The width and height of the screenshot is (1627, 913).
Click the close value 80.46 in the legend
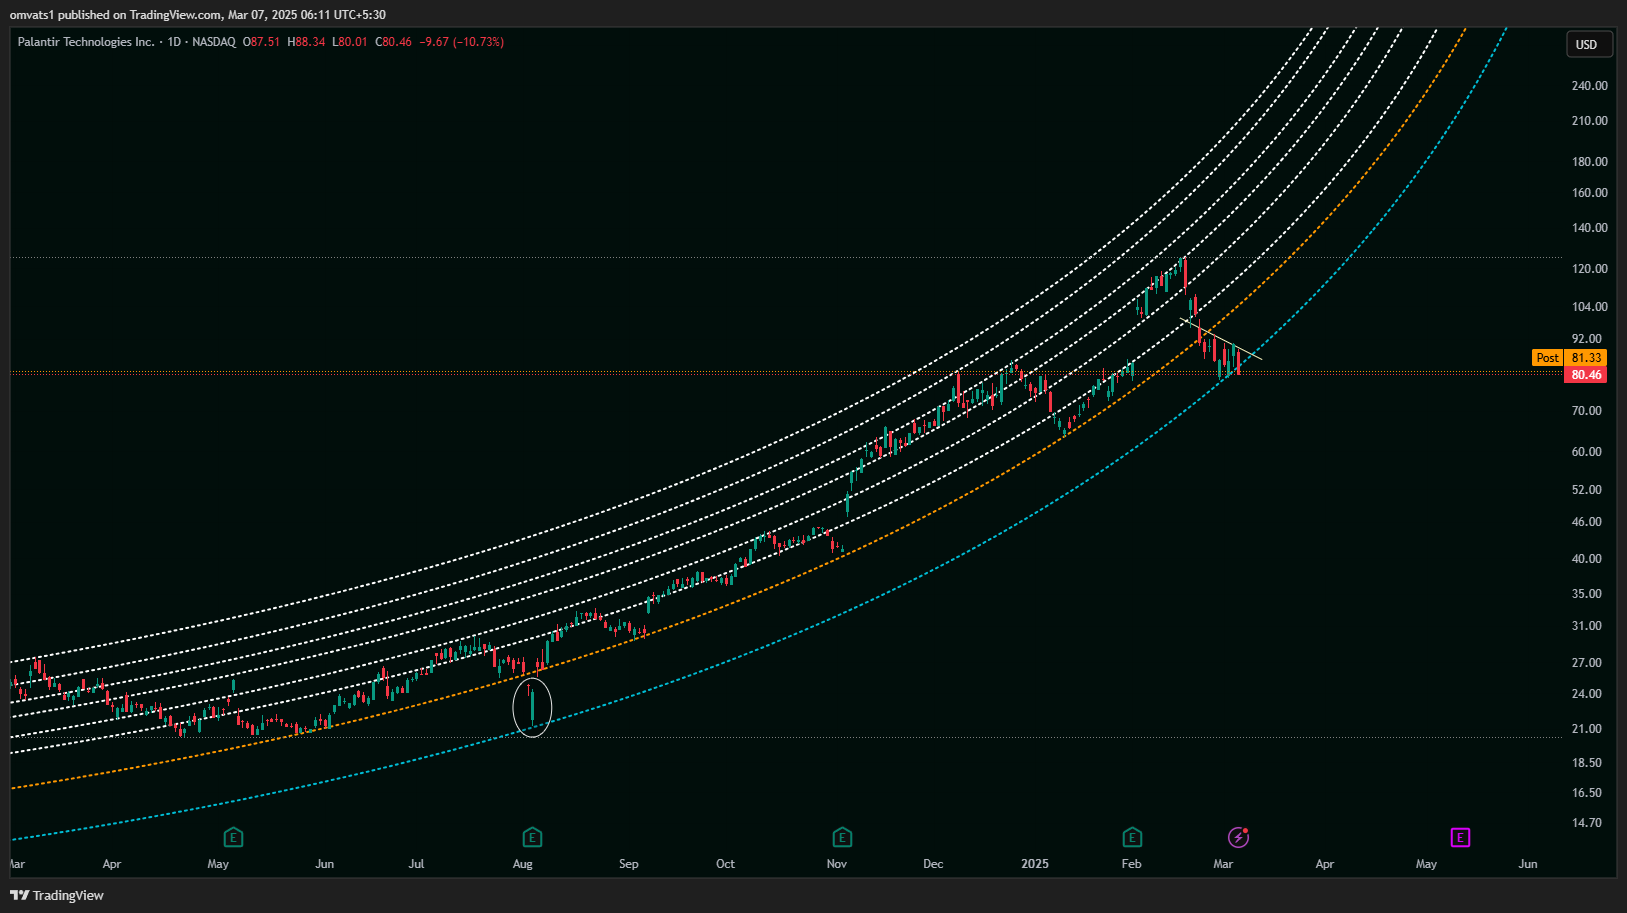(397, 42)
